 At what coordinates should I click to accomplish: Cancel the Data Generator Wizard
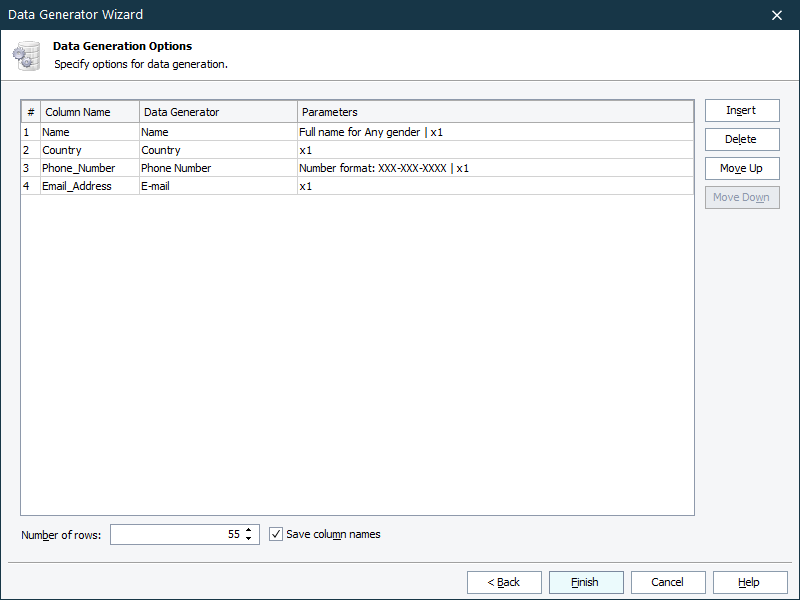tap(668, 582)
